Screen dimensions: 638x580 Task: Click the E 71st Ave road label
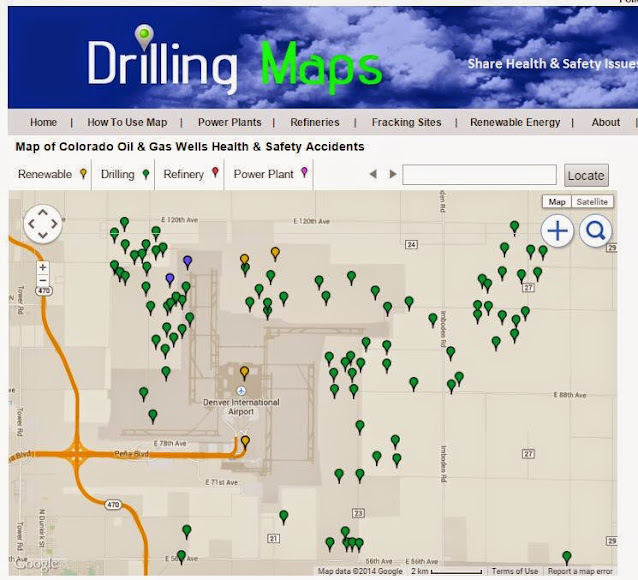pos(221,482)
